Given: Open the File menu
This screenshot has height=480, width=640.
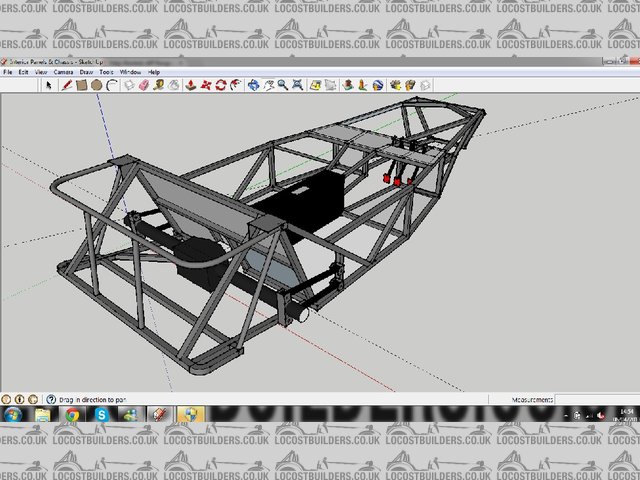Looking at the screenshot, I should click(9, 73).
